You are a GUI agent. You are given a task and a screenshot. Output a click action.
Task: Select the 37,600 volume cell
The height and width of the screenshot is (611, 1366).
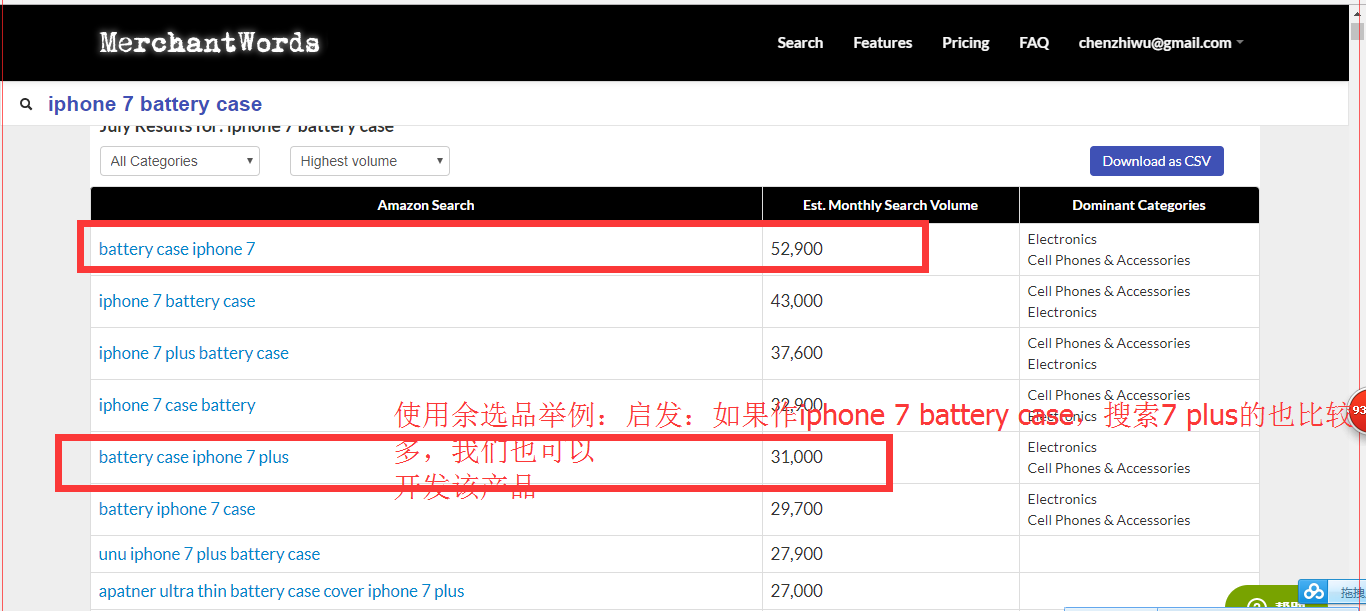tap(890, 353)
